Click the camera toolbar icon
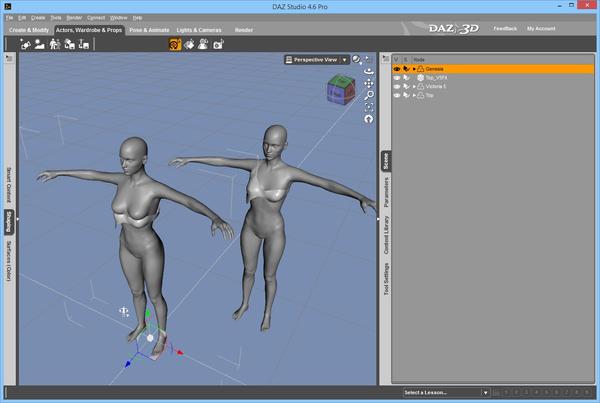This screenshot has height=403, width=600. [218, 44]
